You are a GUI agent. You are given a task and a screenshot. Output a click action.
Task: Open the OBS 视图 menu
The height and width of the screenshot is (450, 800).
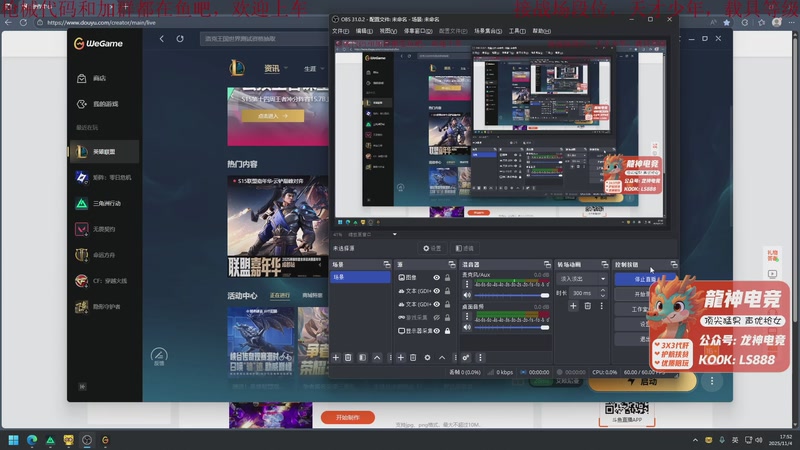[388, 31]
